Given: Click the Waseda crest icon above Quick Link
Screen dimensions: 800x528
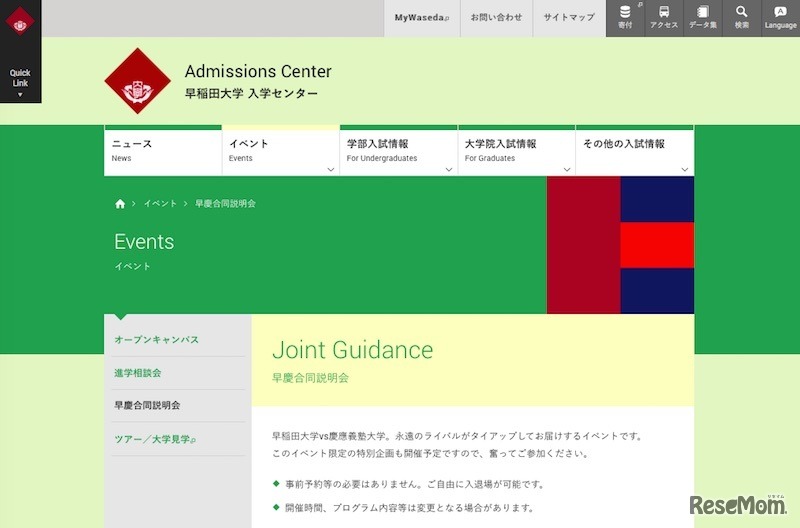Looking at the screenshot, I should click(x=20, y=21).
